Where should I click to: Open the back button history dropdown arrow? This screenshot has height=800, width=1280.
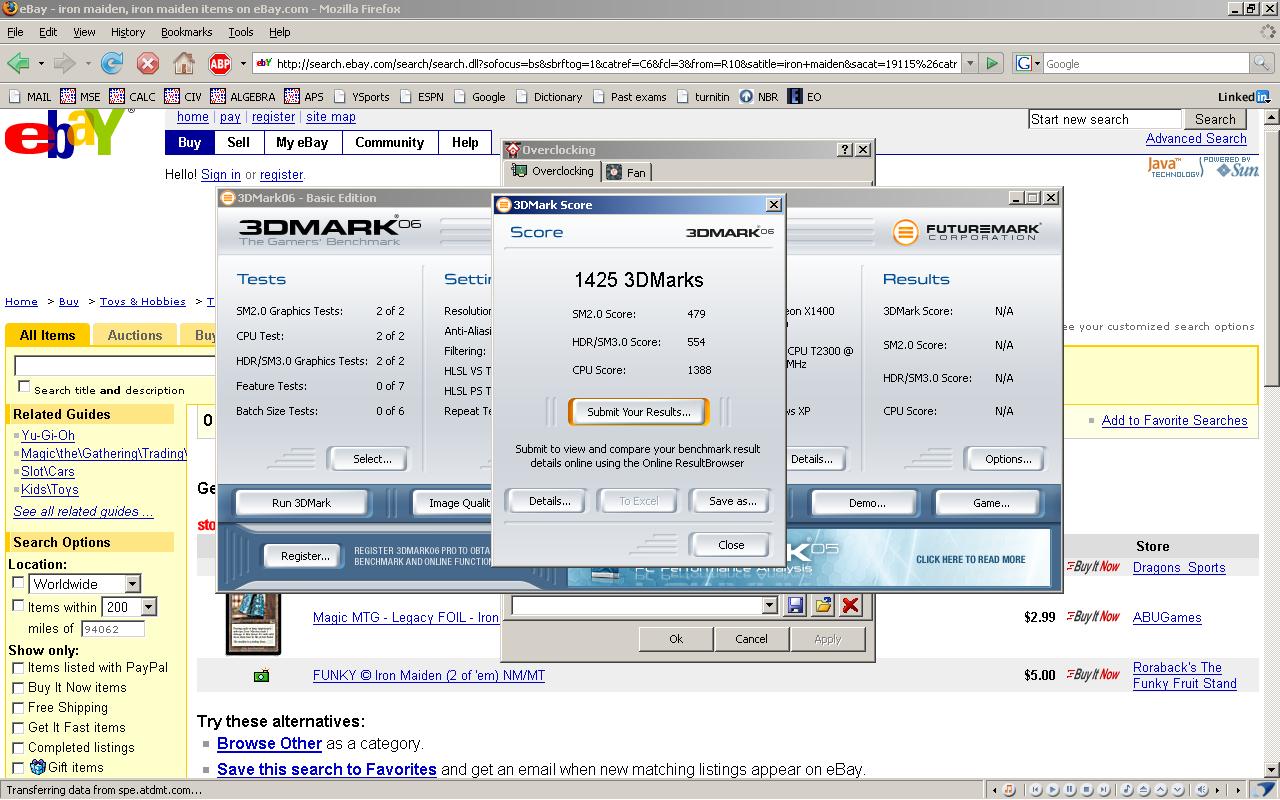point(41,63)
